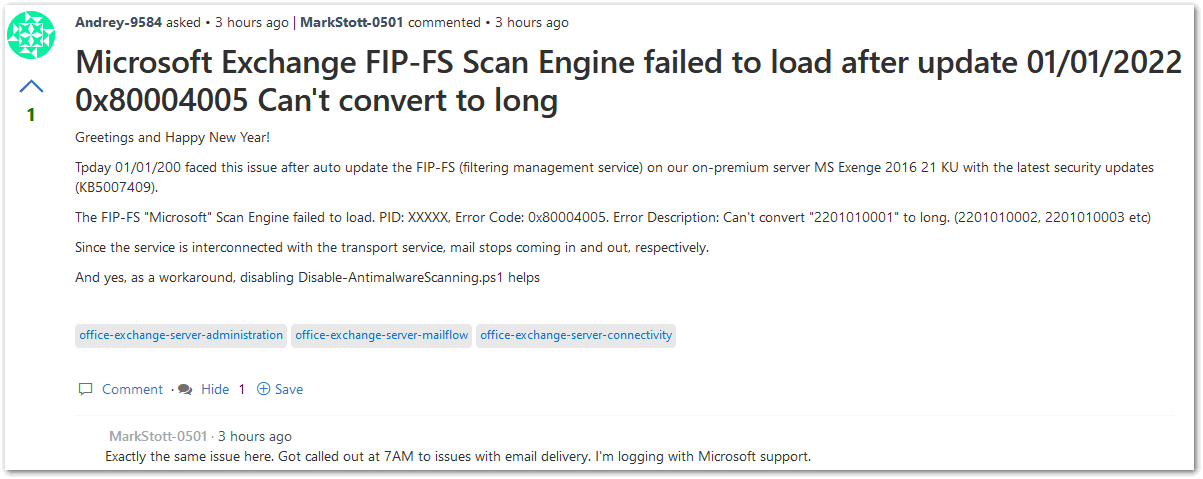Hide the comments using Hide link
Screen dimensions: 1203x479
coord(215,389)
